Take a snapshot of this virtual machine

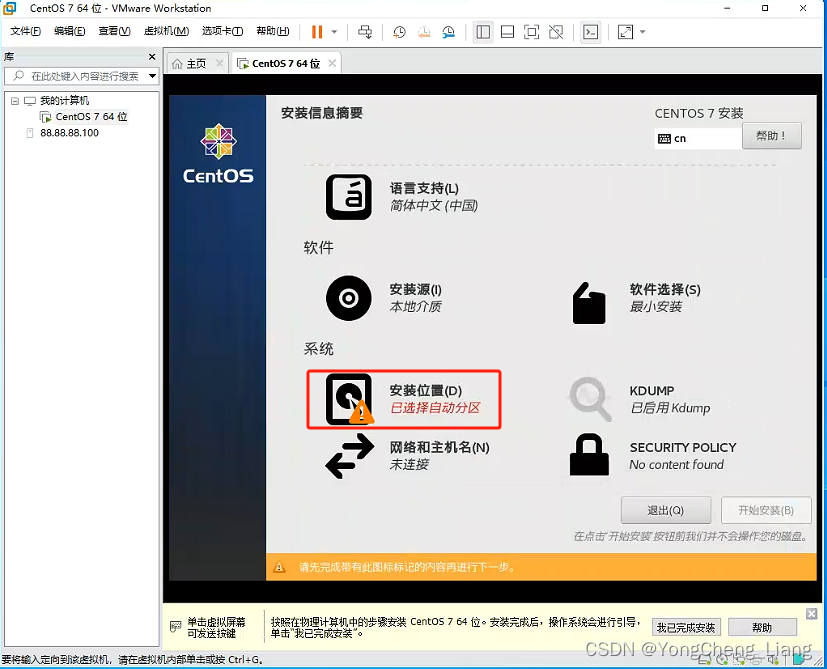pos(399,32)
